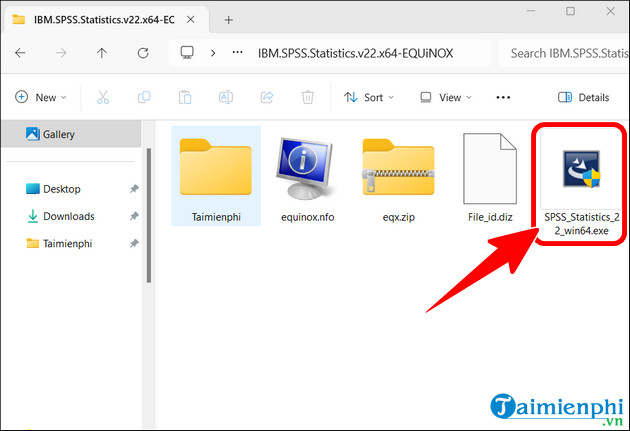Open the View layout dropdown
The image size is (630, 431).
pyautogui.click(x=445, y=97)
